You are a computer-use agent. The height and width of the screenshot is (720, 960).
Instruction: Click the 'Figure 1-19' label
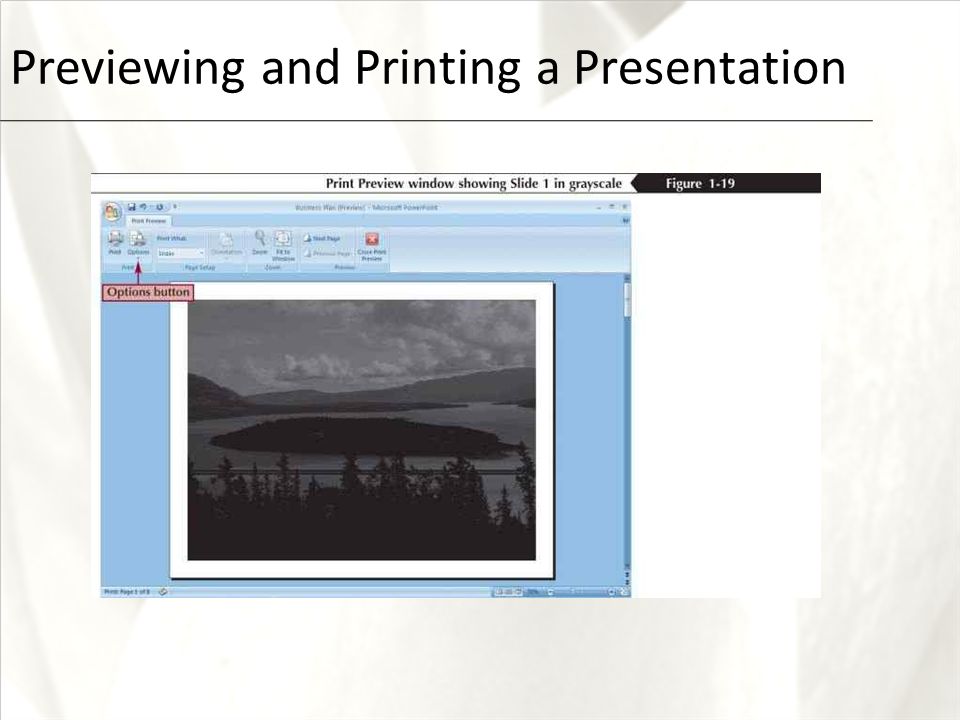point(700,183)
